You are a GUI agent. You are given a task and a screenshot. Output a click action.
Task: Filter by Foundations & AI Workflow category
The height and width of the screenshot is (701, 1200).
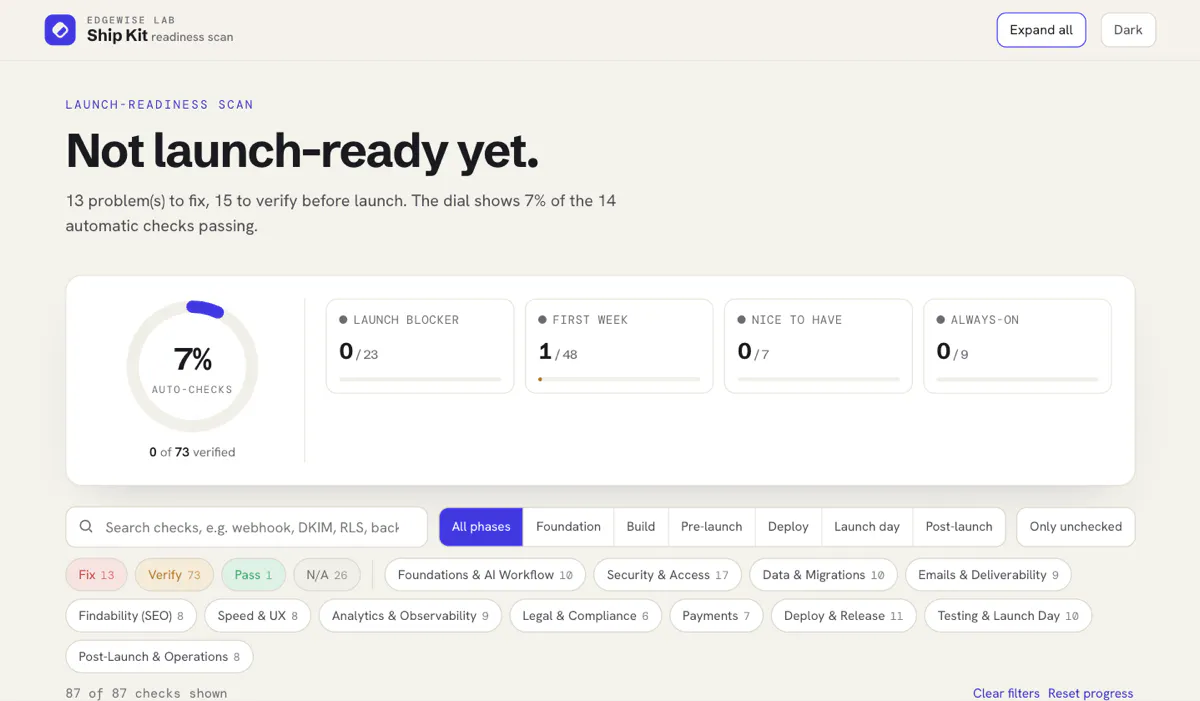485,575
